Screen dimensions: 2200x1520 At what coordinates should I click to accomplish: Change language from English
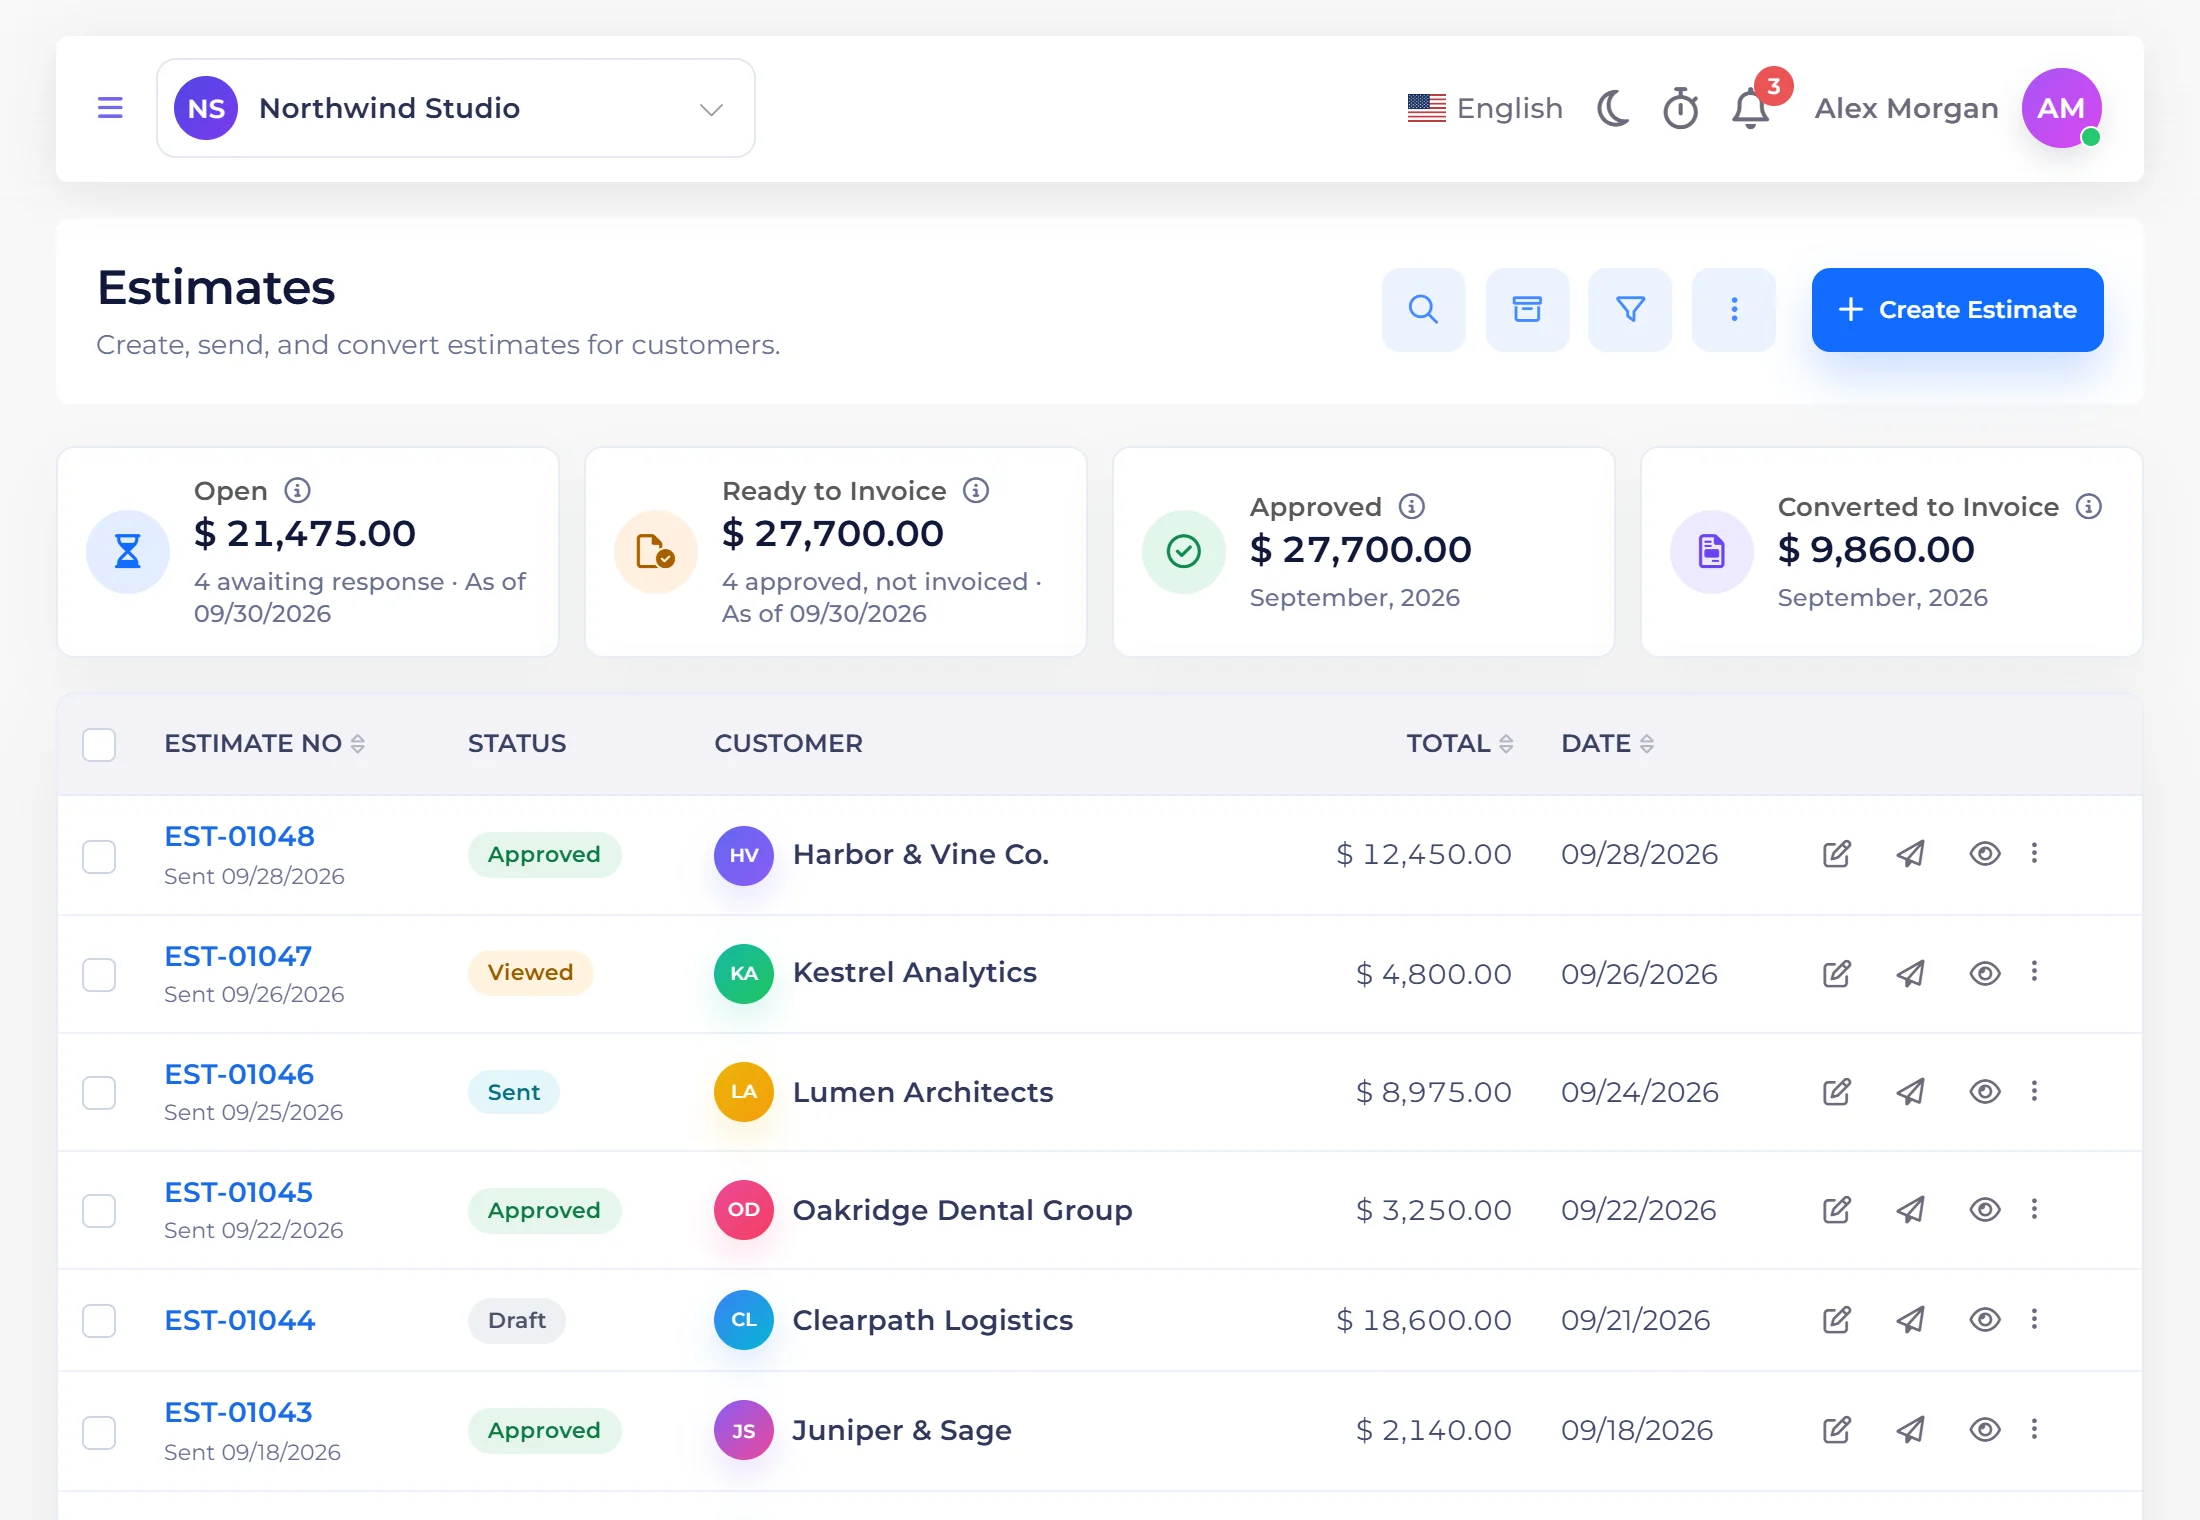(1485, 108)
